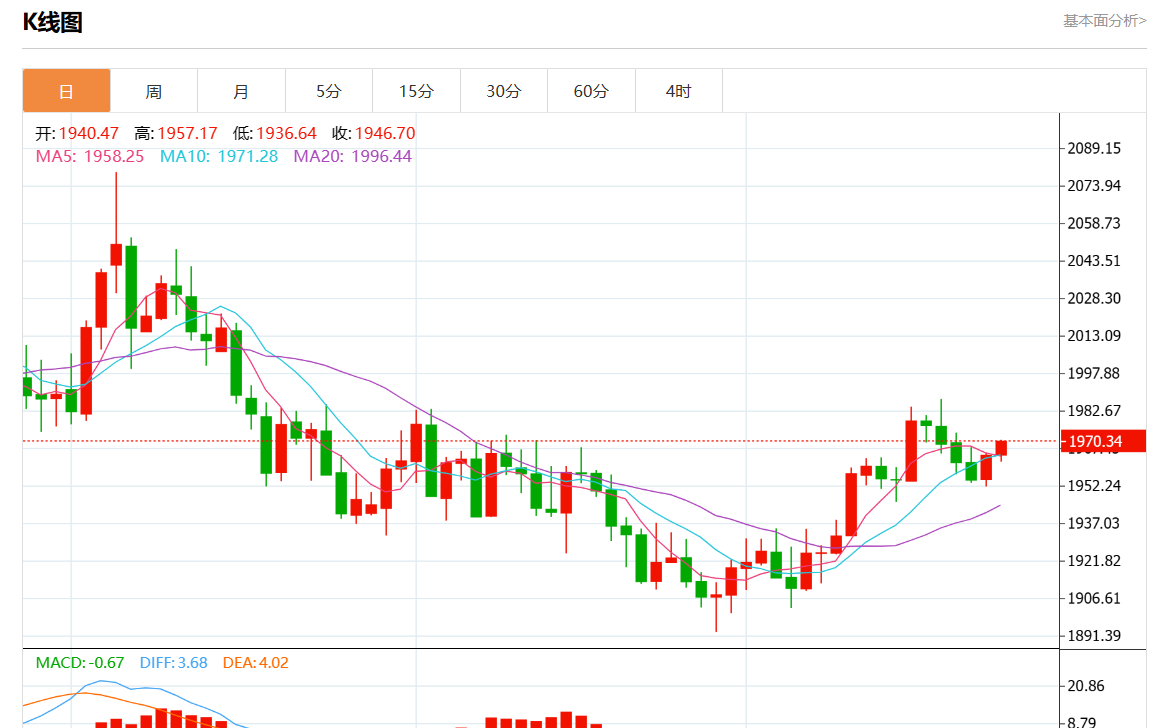Click the 20.86 MACD axis label
The width and height of the screenshot is (1171, 728).
(1086, 686)
